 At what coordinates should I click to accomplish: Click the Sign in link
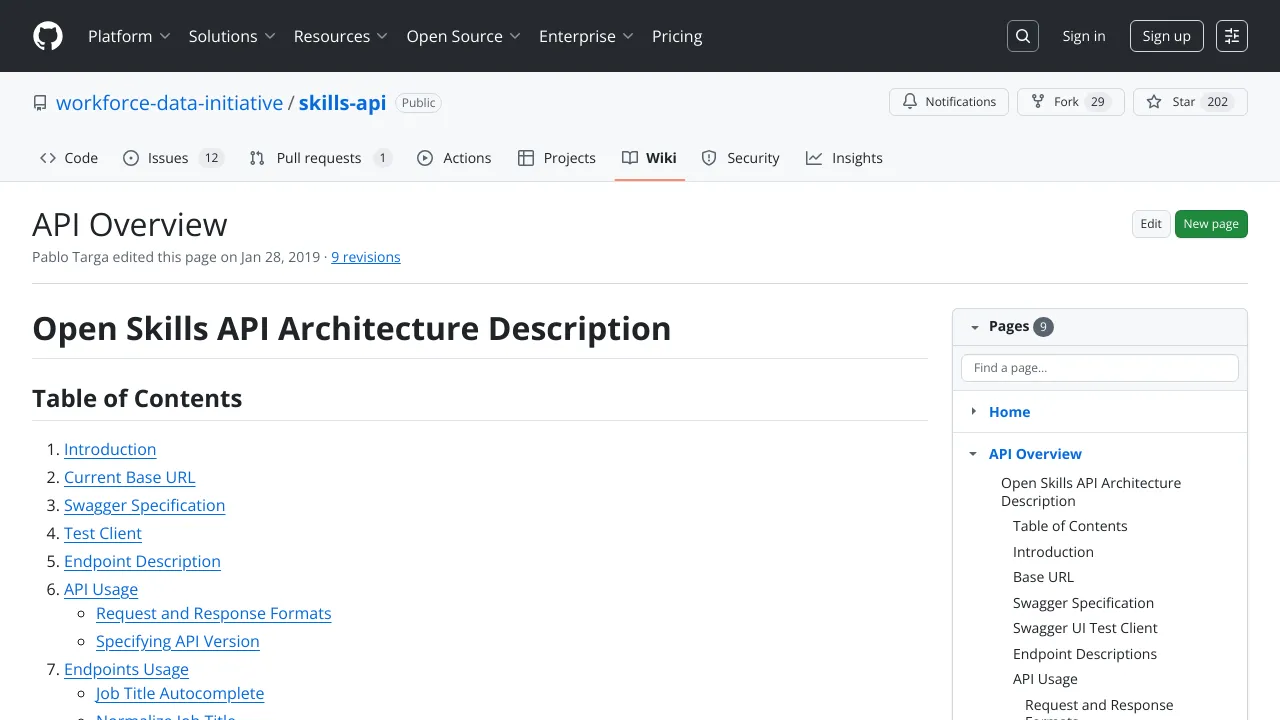click(1084, 36)
